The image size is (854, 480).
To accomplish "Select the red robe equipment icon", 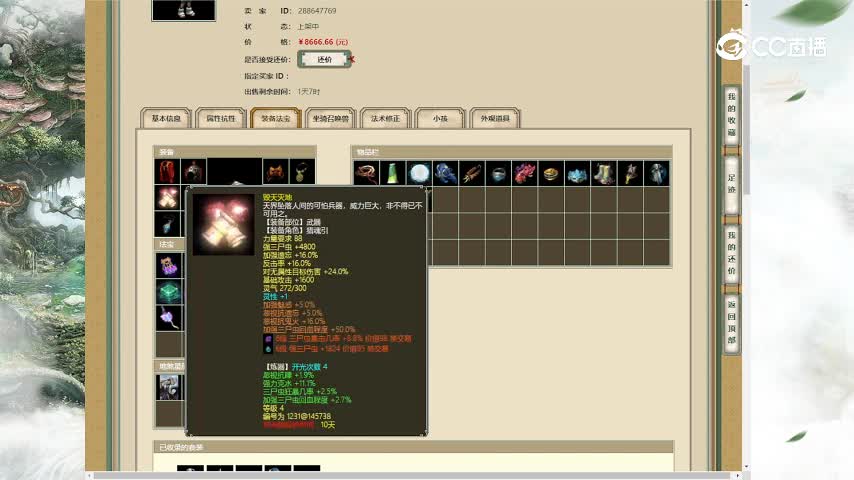I will [x=167, y=172].
